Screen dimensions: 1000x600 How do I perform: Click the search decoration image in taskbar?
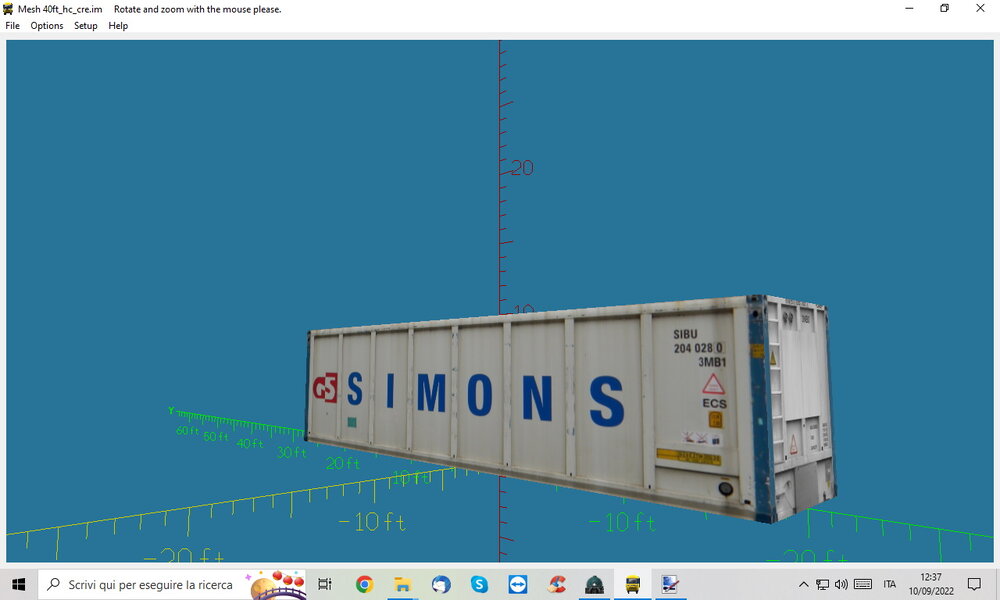(277, 585)
